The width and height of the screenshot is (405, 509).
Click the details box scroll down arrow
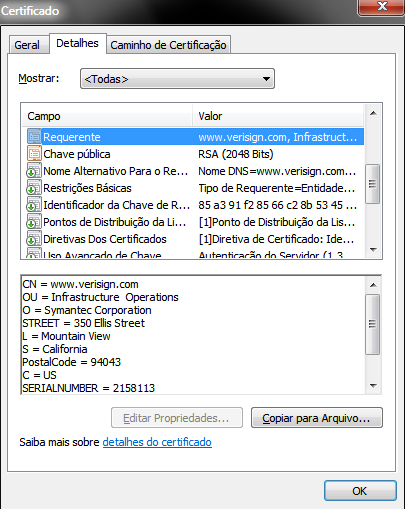tap(373, 386)
